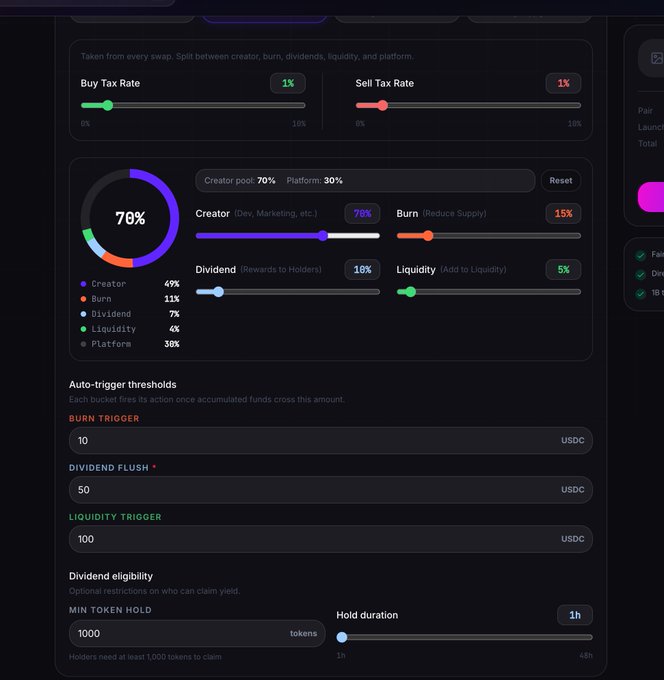Select the Burn 11% legend row
This screenshot has width=664, height=680.
coord(130,299)
